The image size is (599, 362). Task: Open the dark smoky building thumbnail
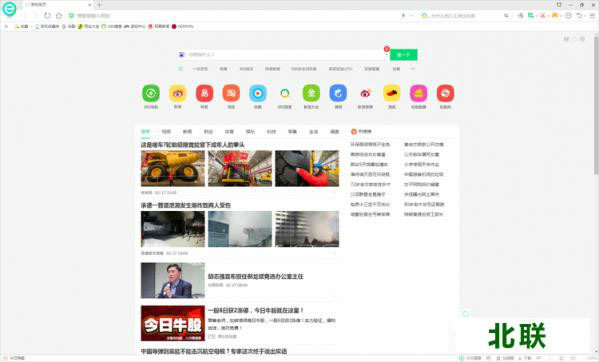(173, 229)
